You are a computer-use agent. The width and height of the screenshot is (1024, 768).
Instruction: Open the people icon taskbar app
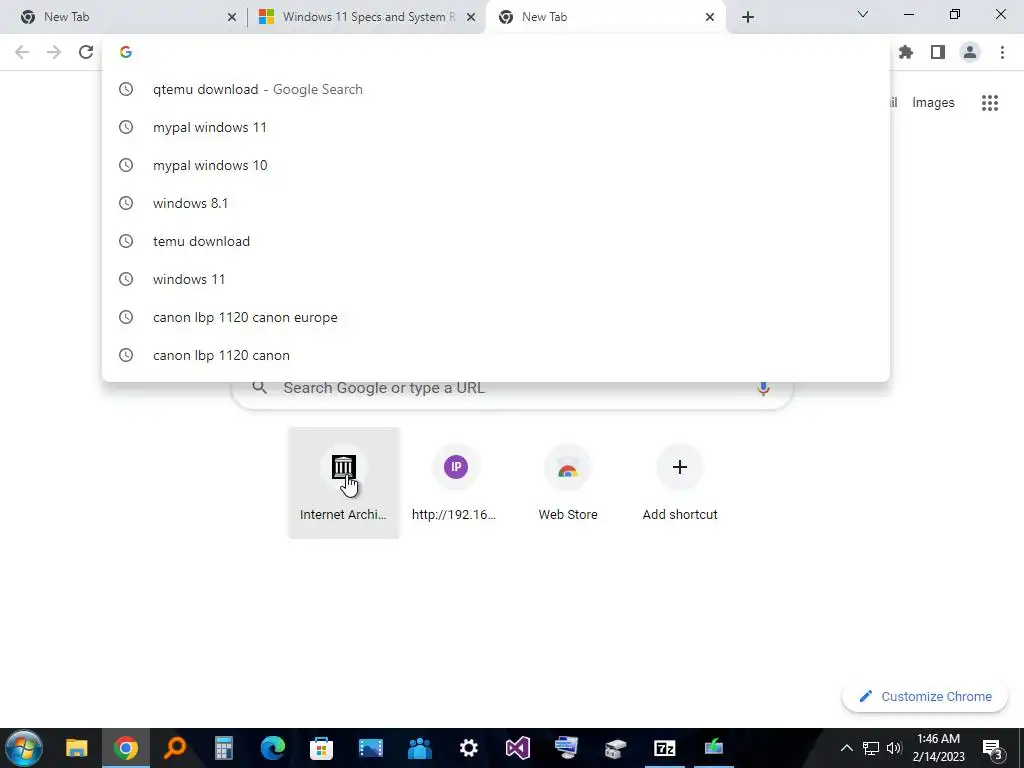click(x=419, y=748)
